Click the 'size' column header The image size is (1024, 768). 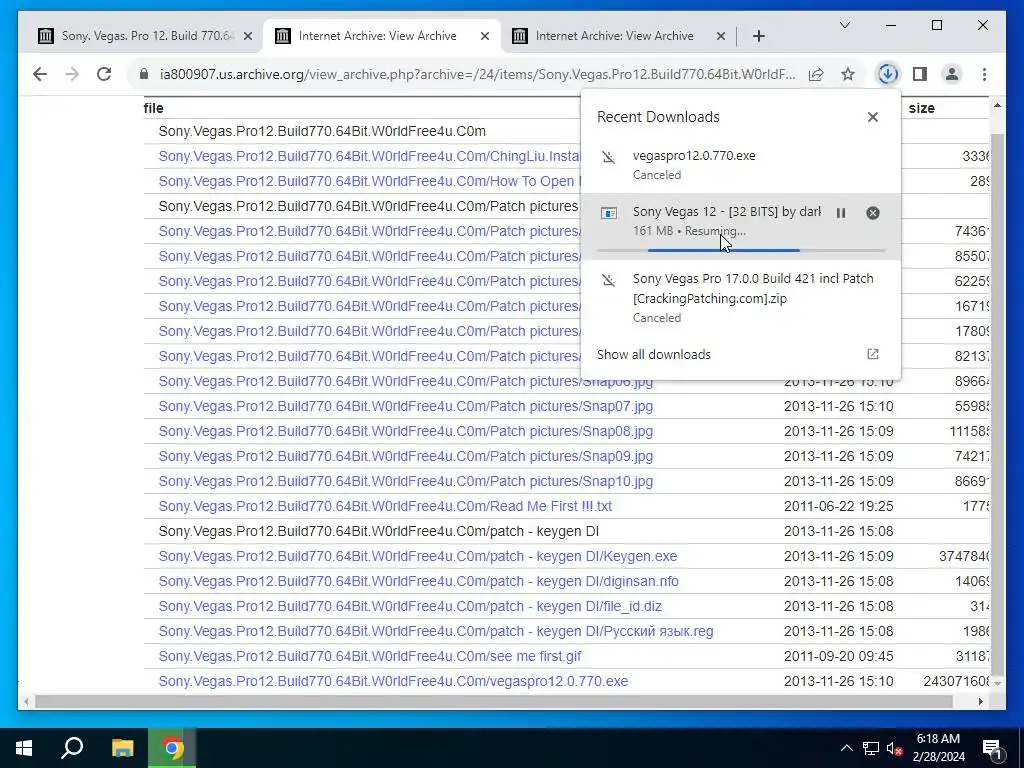coord(921,108)
